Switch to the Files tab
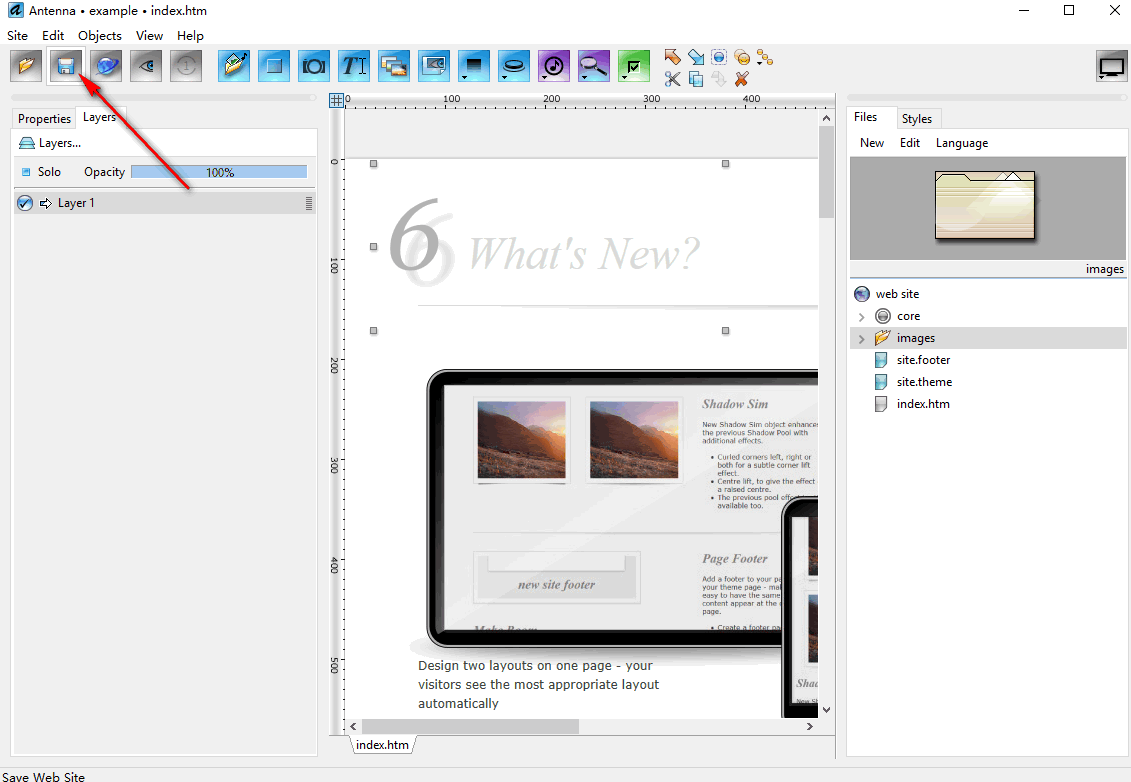This screenshot has height=782, width=1131. point(866,117)
